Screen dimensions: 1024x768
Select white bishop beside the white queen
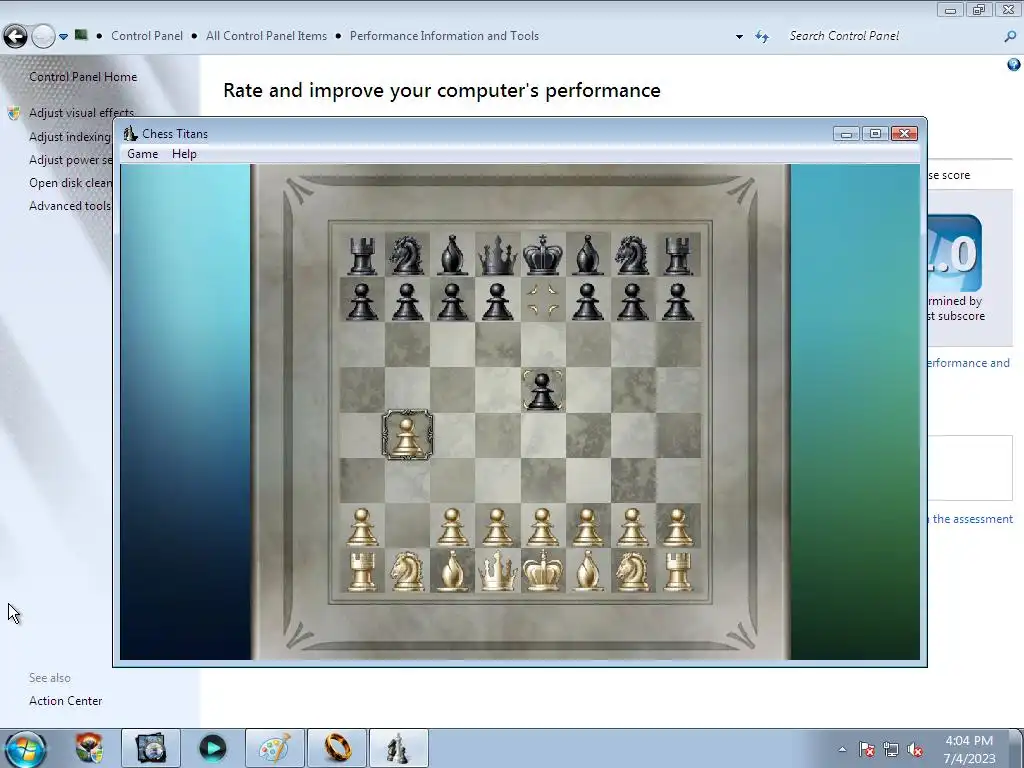(x=453, y=571)
